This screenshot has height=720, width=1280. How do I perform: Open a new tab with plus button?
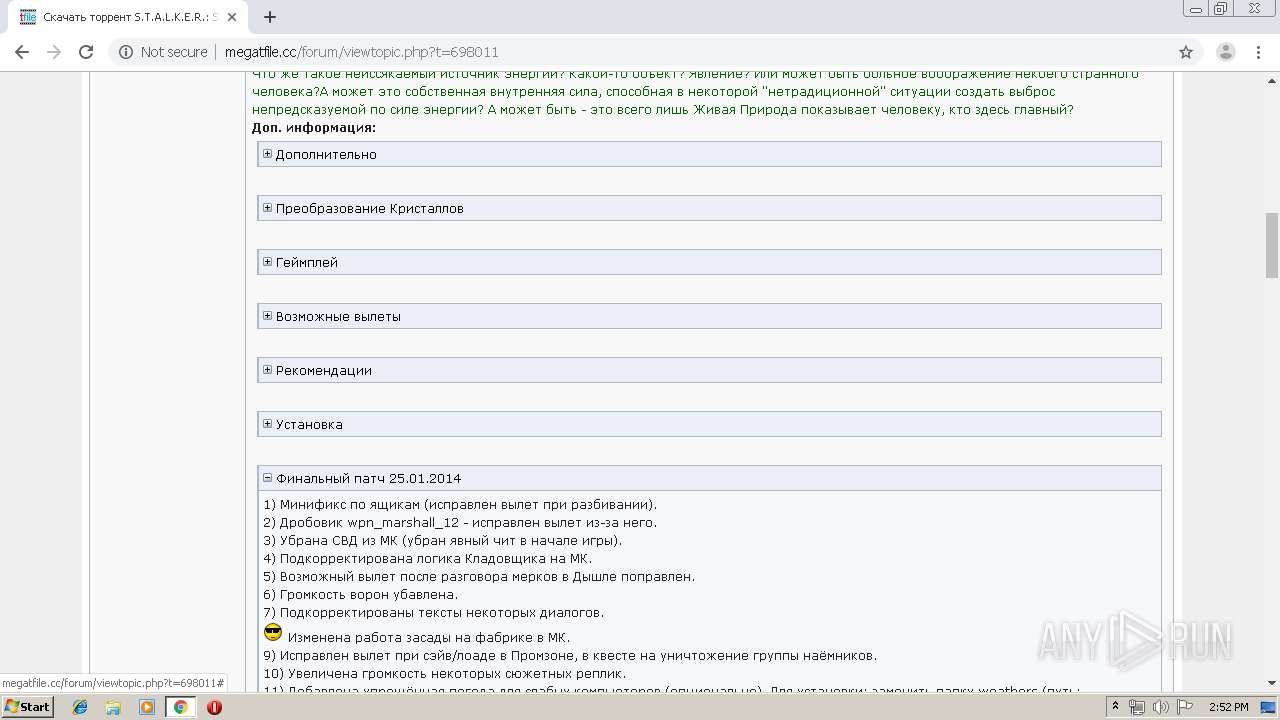(x=270, y=17)
